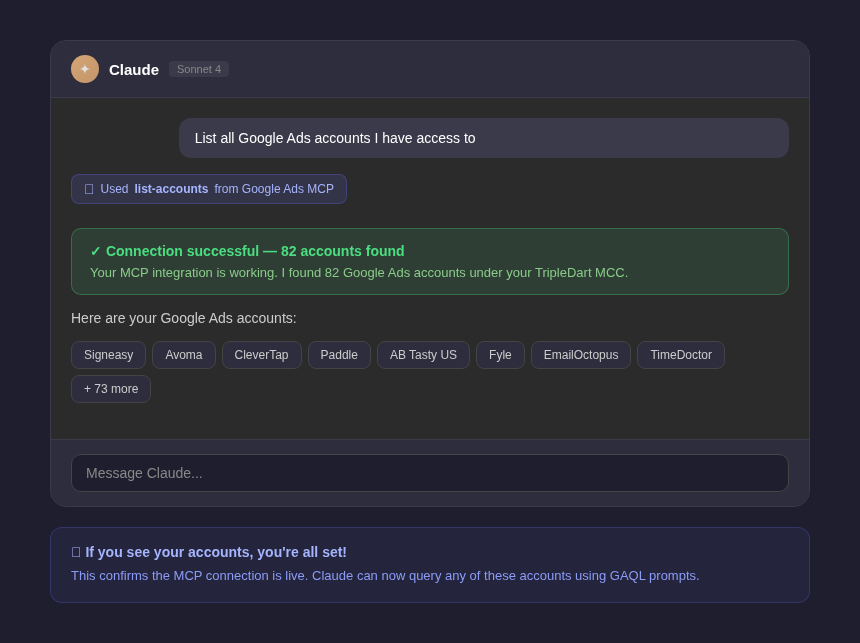The height and width of the screenshot is (643, 860).
Task: Click the tool icon in list-accounts chip
Action: pyautogui.click(x=89, y=189)
